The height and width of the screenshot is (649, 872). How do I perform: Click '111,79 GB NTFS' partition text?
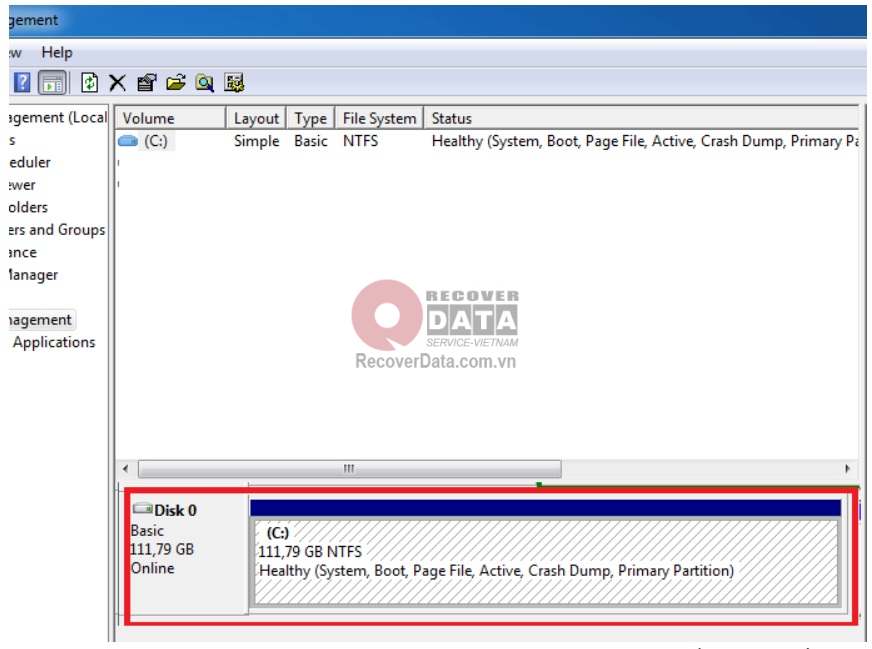pyautogui.click(x=310, y=552)
